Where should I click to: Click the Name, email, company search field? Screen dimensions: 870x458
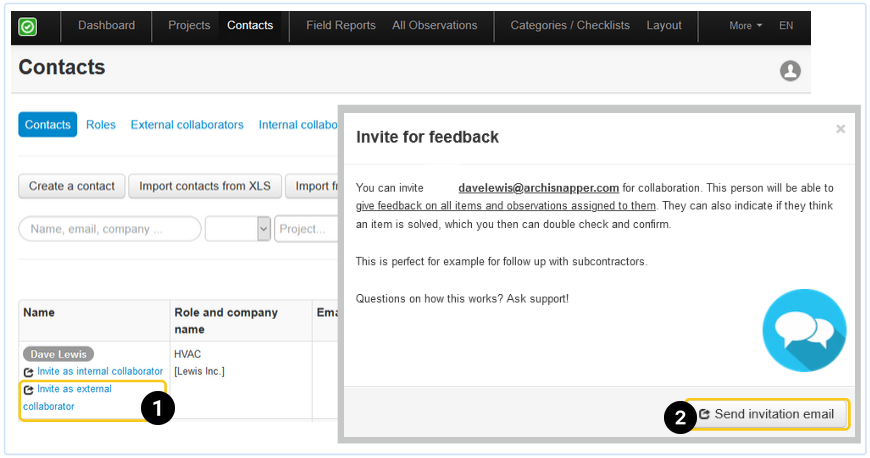click(x=110, y=229)
